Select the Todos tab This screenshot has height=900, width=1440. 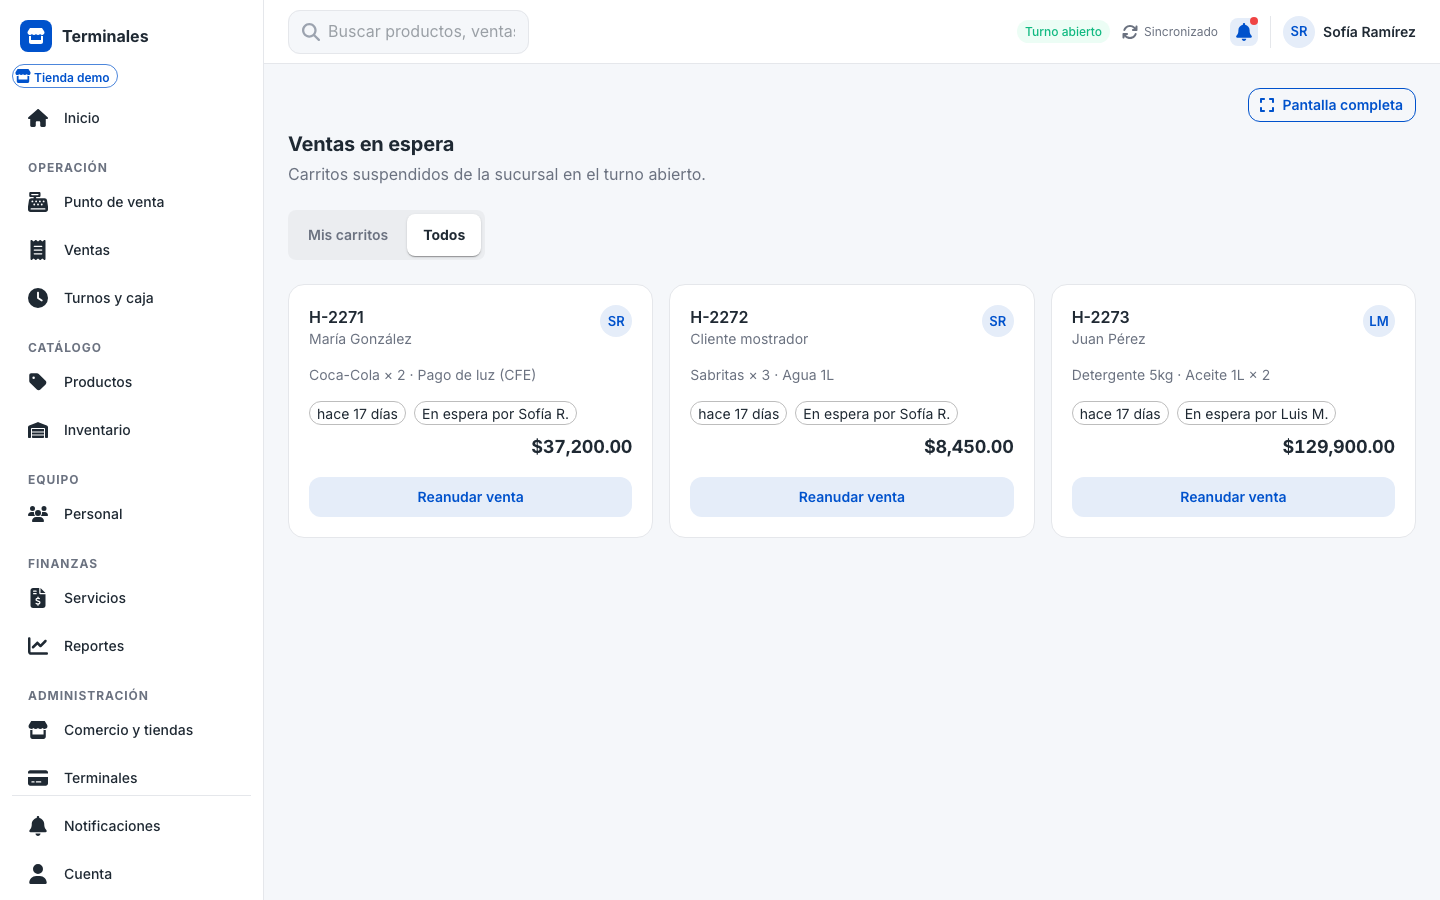tap(444, 235)
